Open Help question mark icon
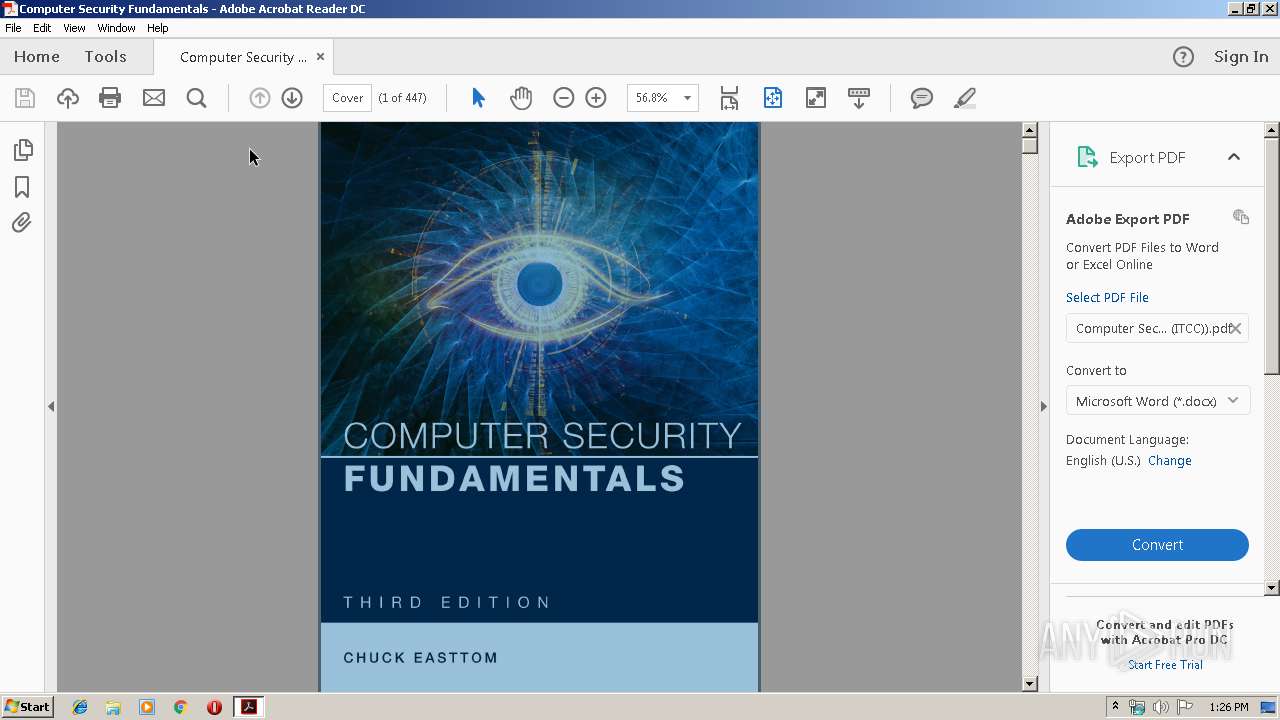Image resolution: width=1280 pixels, height=720 pixels. tap(1183, 57)
